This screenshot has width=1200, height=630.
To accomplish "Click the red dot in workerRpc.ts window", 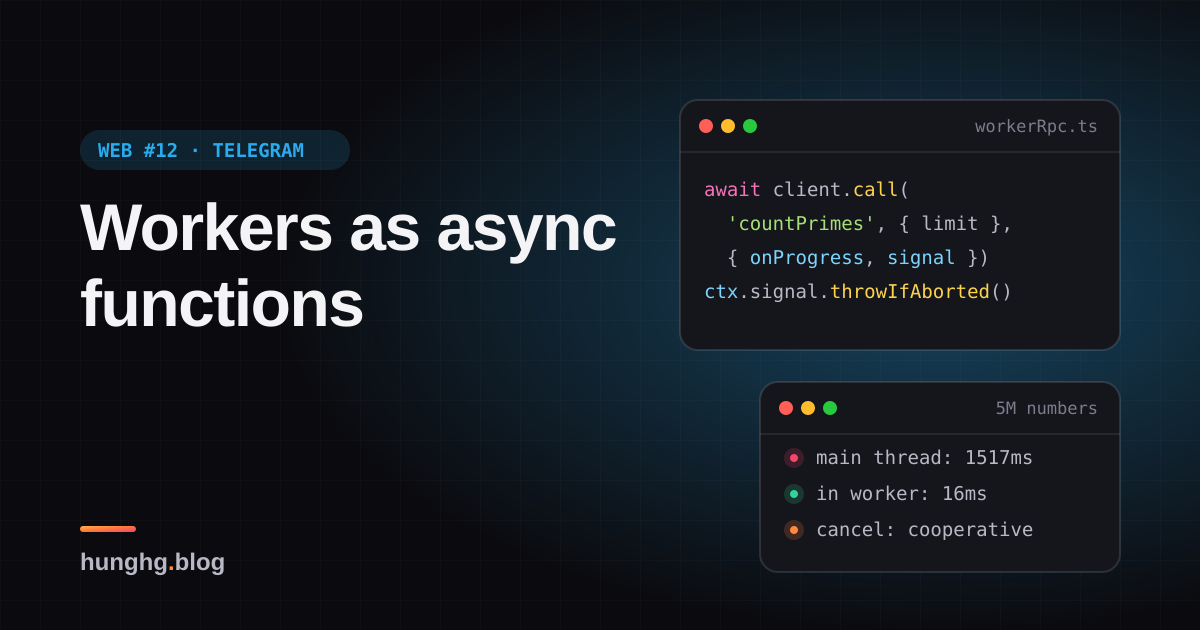I will (706, 126).
